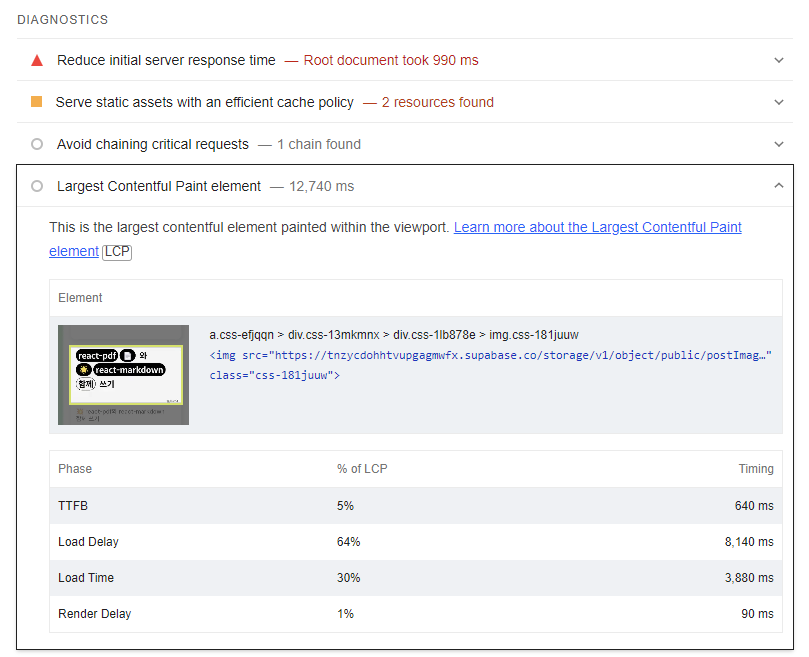Click the grey circle beside Largest Contentful Paint element
Image resolution: width=809 pixels, height=657 pixels.
pos(37,186)
